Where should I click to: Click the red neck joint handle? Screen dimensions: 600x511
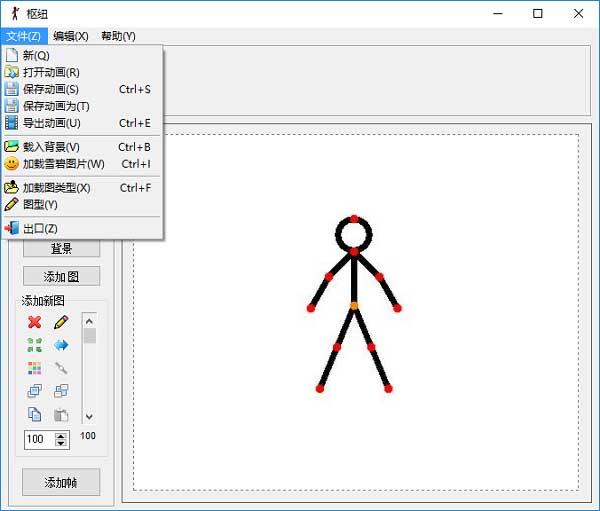point(354,251)
